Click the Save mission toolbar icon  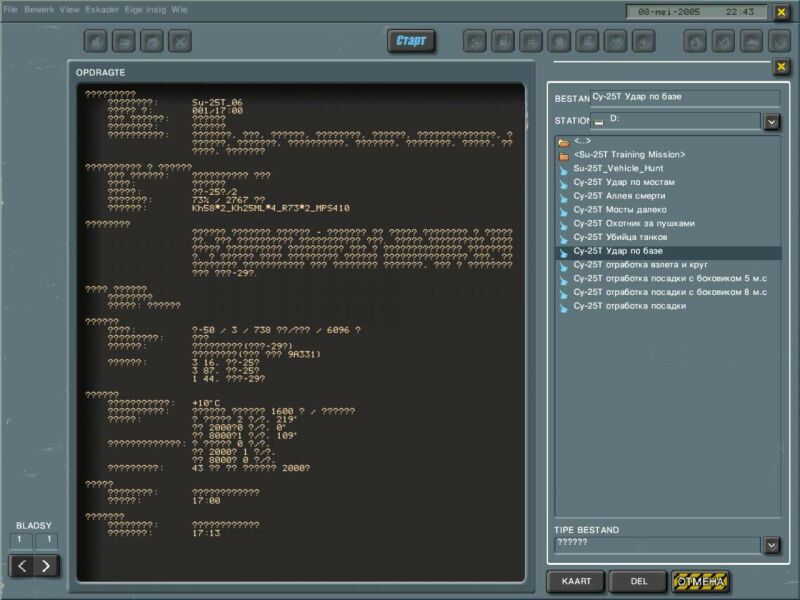(x=152, y=41)
